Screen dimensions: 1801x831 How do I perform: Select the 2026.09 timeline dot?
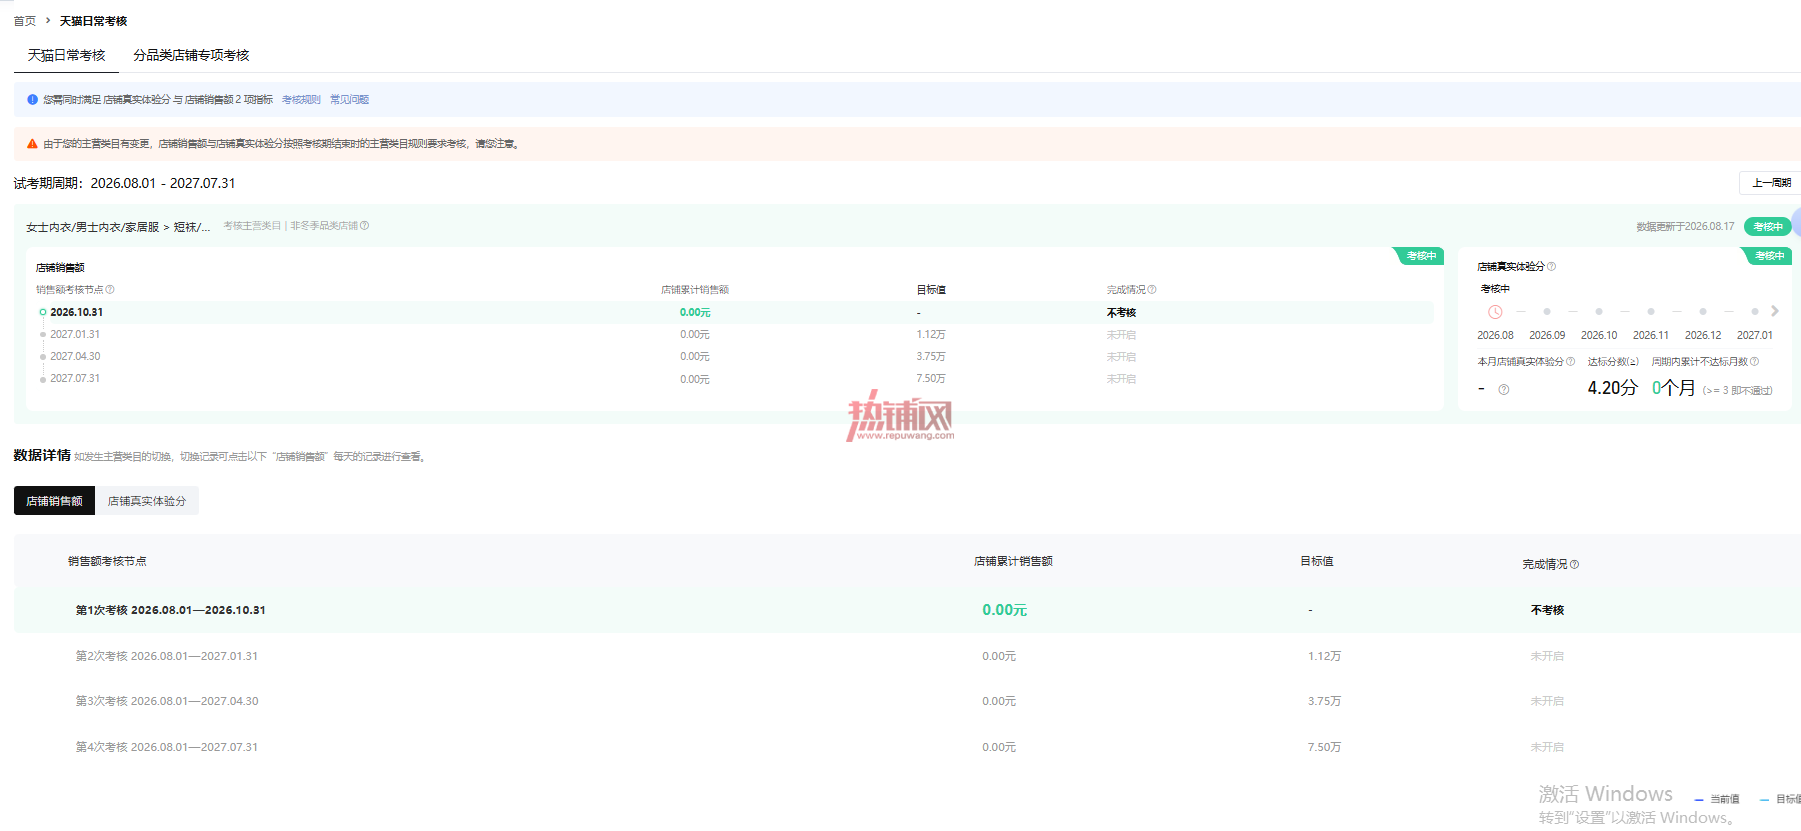click(1547, 312)
